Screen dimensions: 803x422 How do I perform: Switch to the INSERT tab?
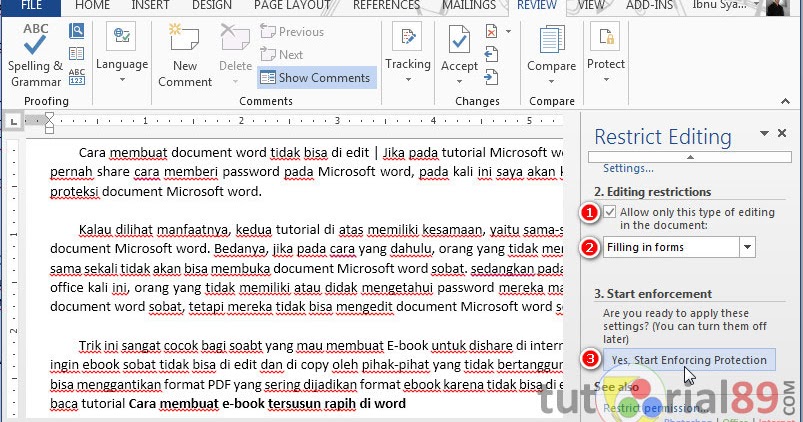[x=150, y=6]
